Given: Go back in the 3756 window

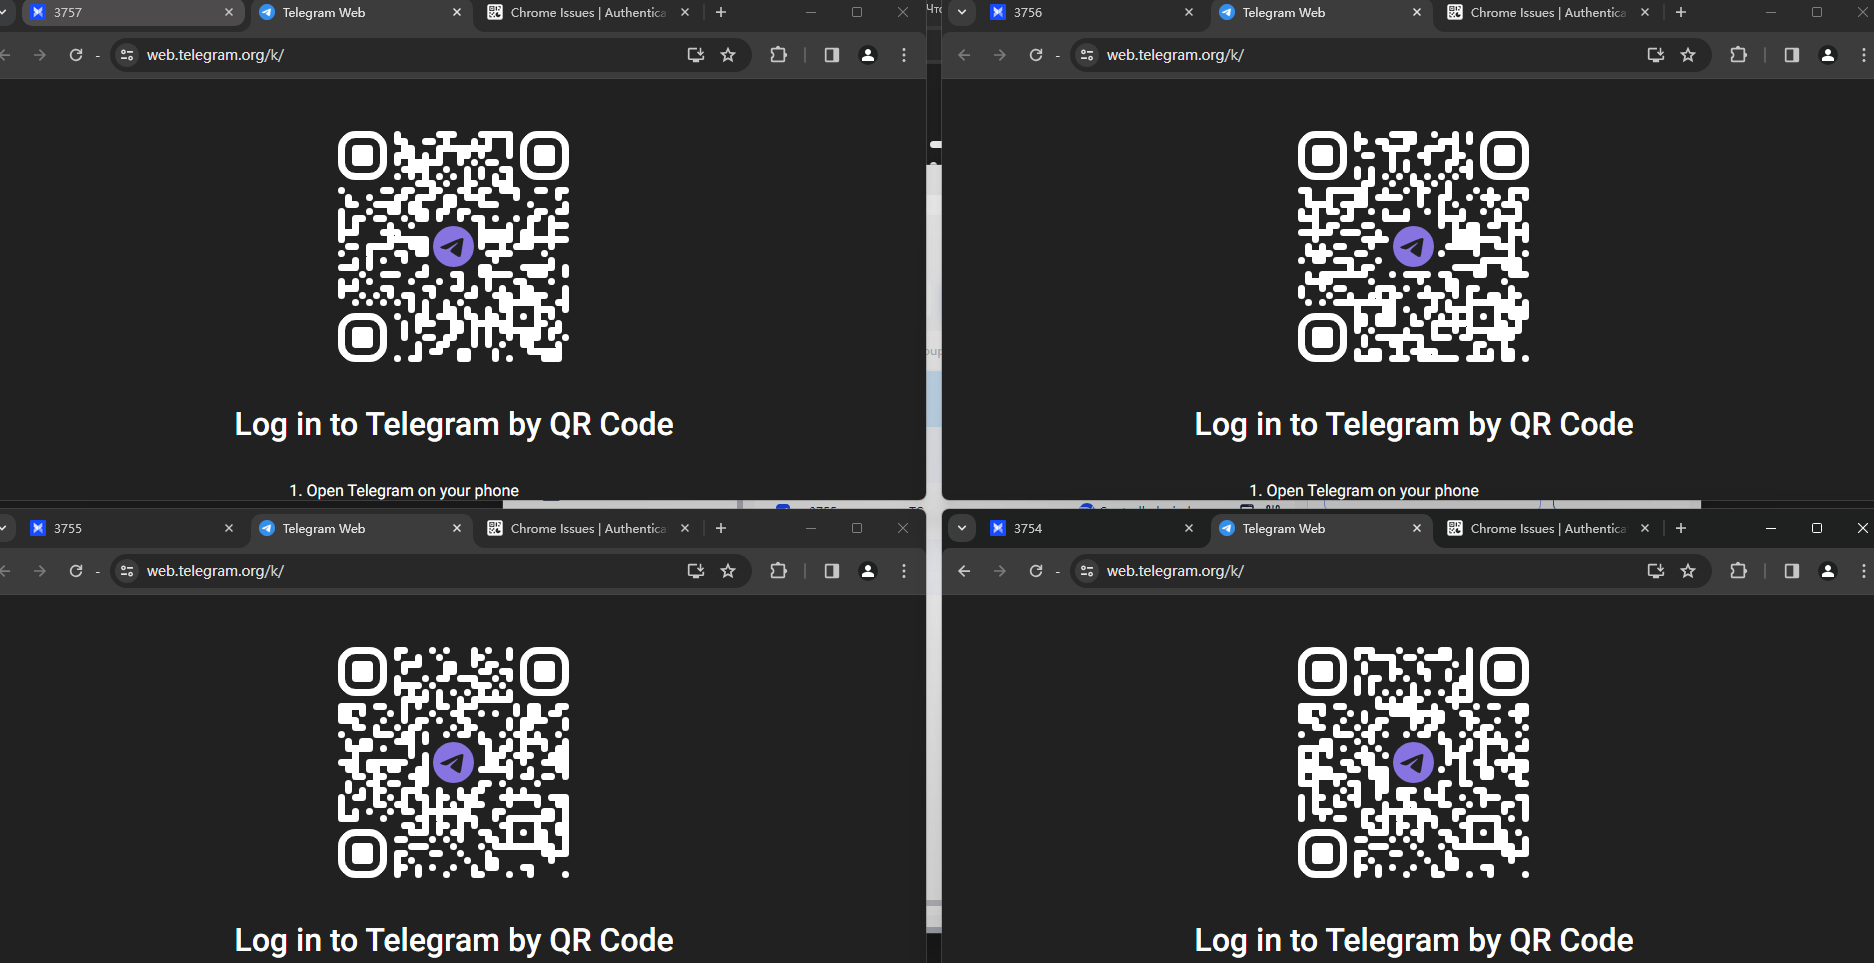Looking at the screenshot, I should pyautogui.click(x=964, y=55).
